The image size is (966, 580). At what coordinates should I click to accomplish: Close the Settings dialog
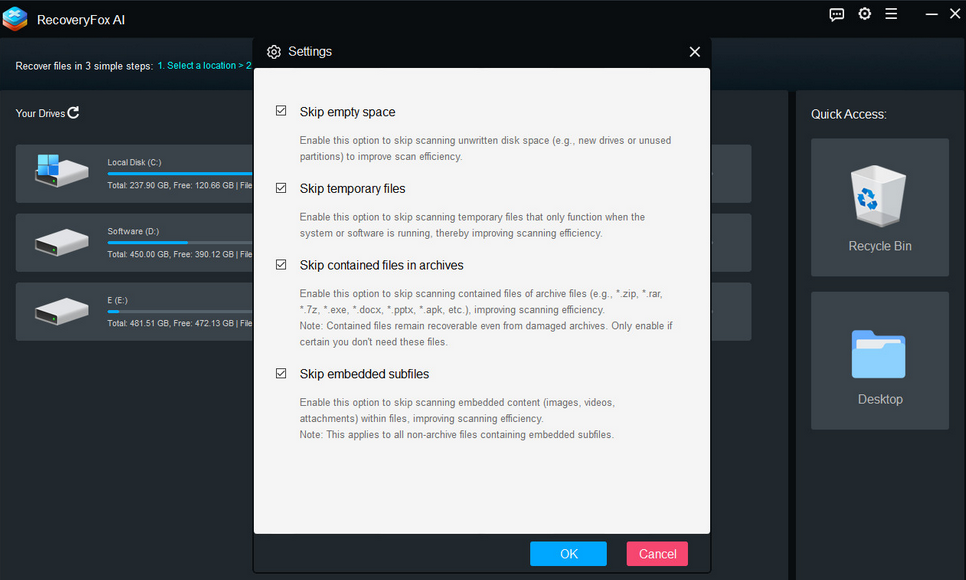coord(694,52)
